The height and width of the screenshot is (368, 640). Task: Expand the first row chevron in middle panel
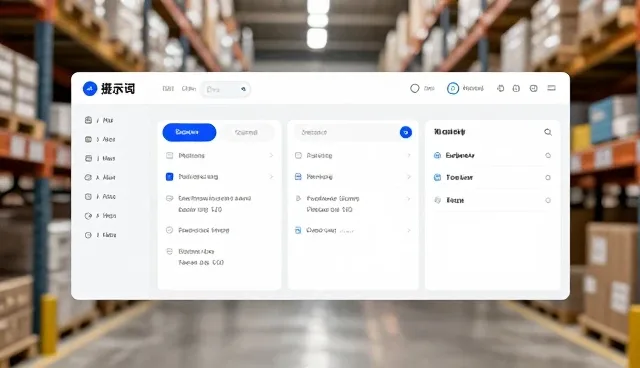tap(409, 155)
